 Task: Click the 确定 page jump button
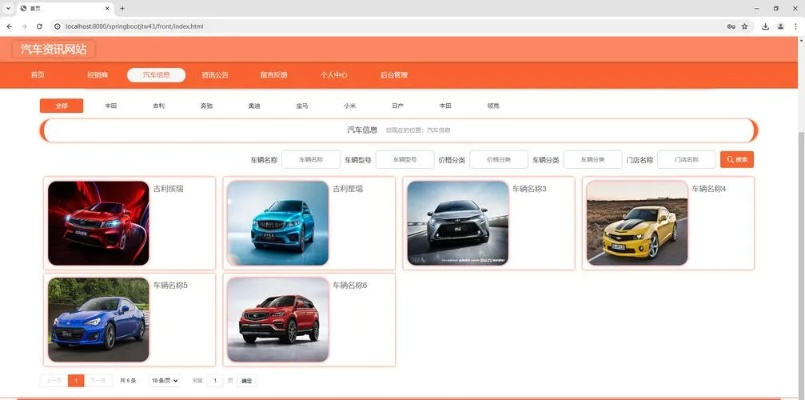pos(247,380)
